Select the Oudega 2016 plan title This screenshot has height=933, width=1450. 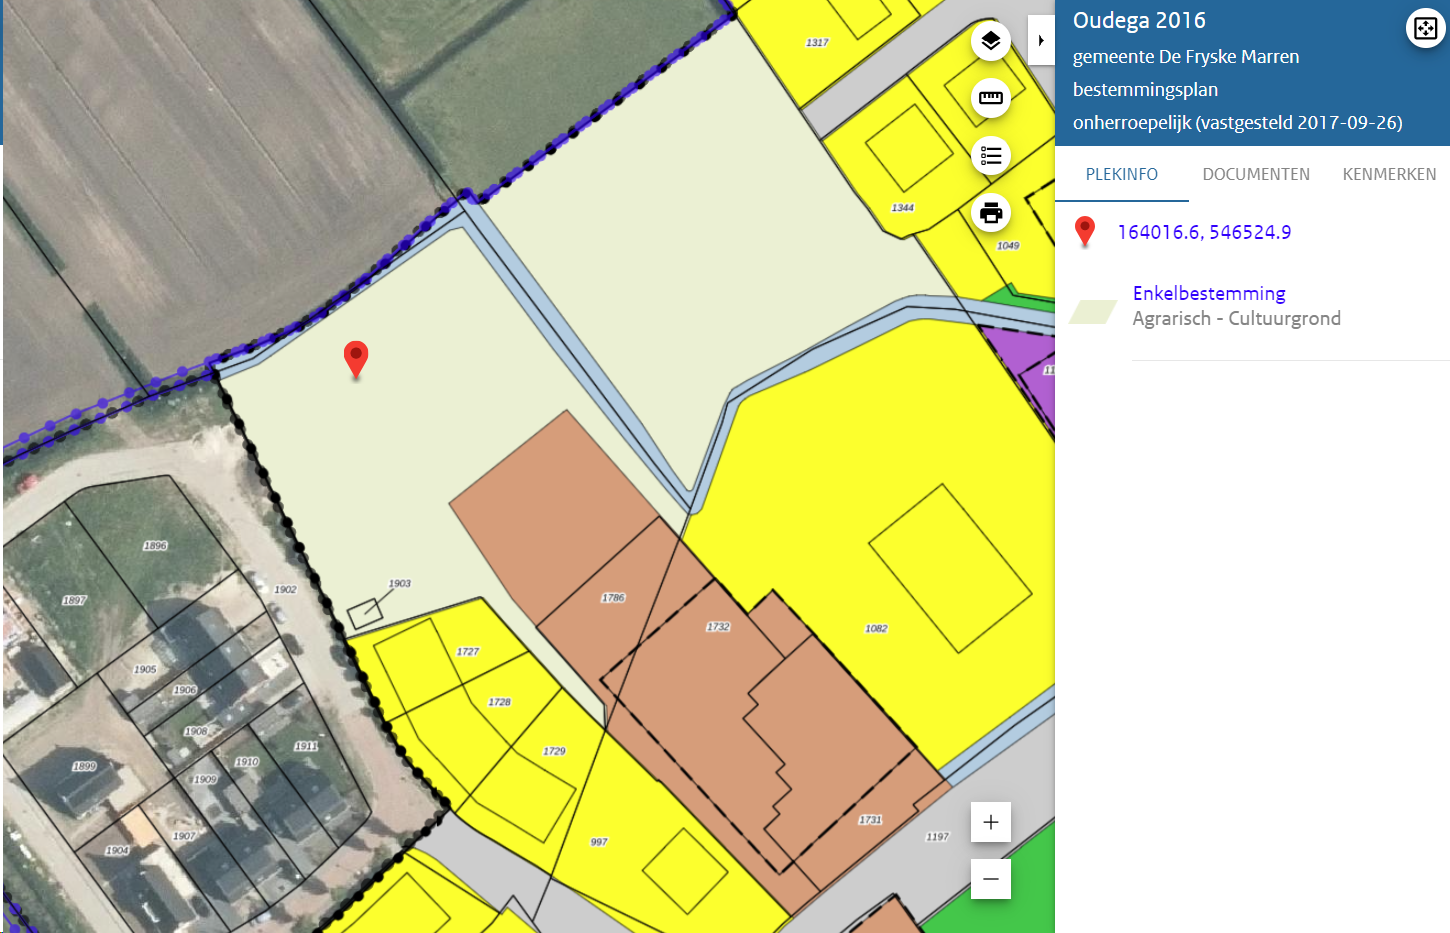coord(1139,20)
